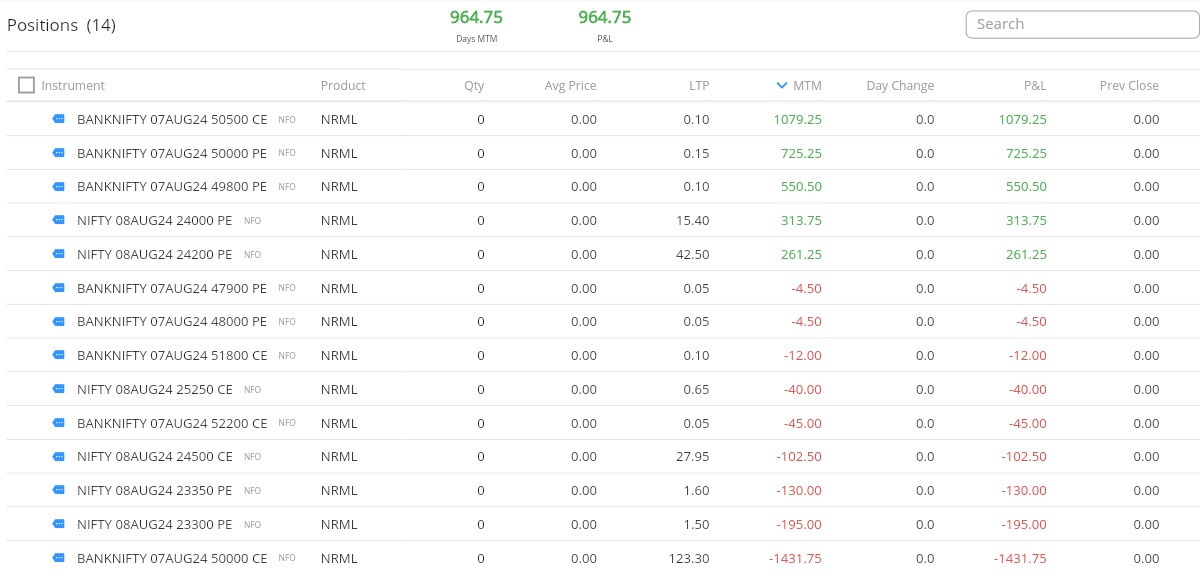Click the sort arrow beside MTM header

[x=782, y=86]
